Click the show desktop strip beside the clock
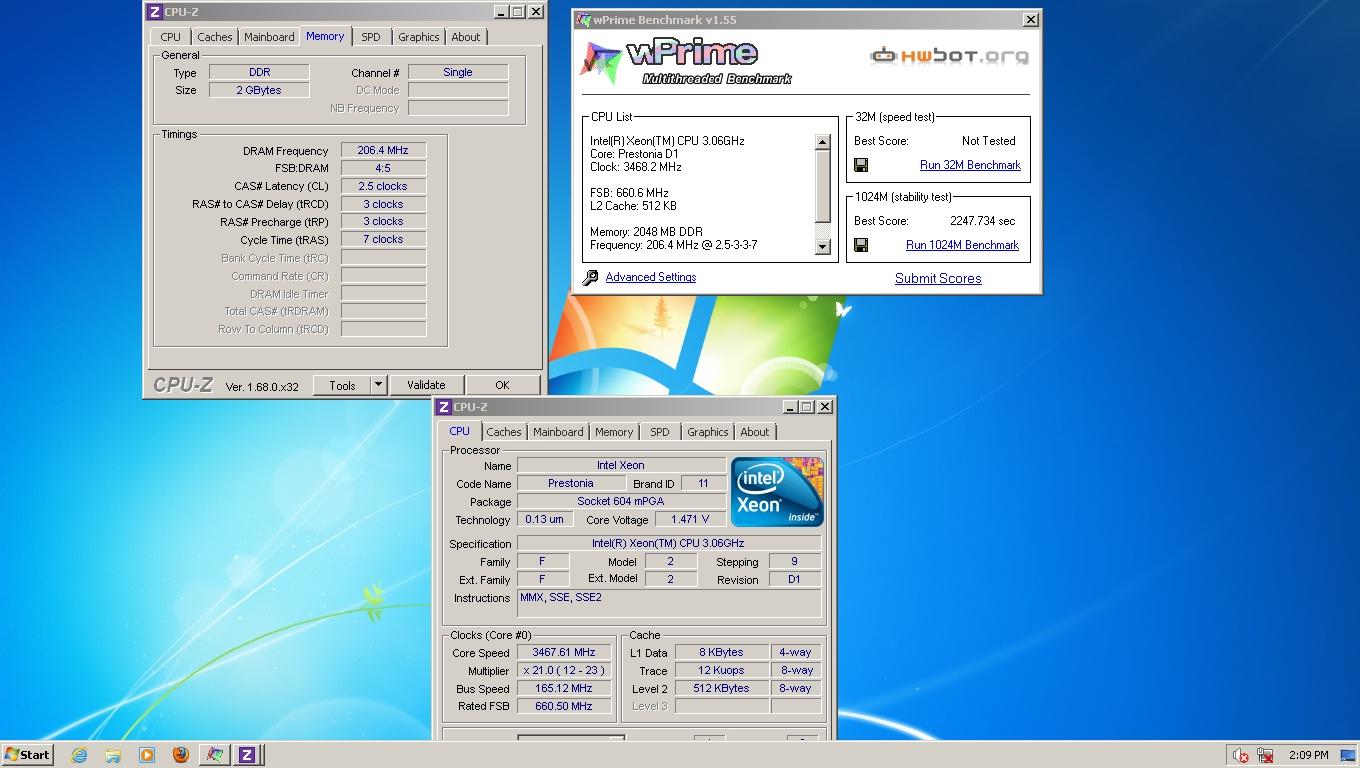1360x768 pixels. click(x=1347, y=755)
